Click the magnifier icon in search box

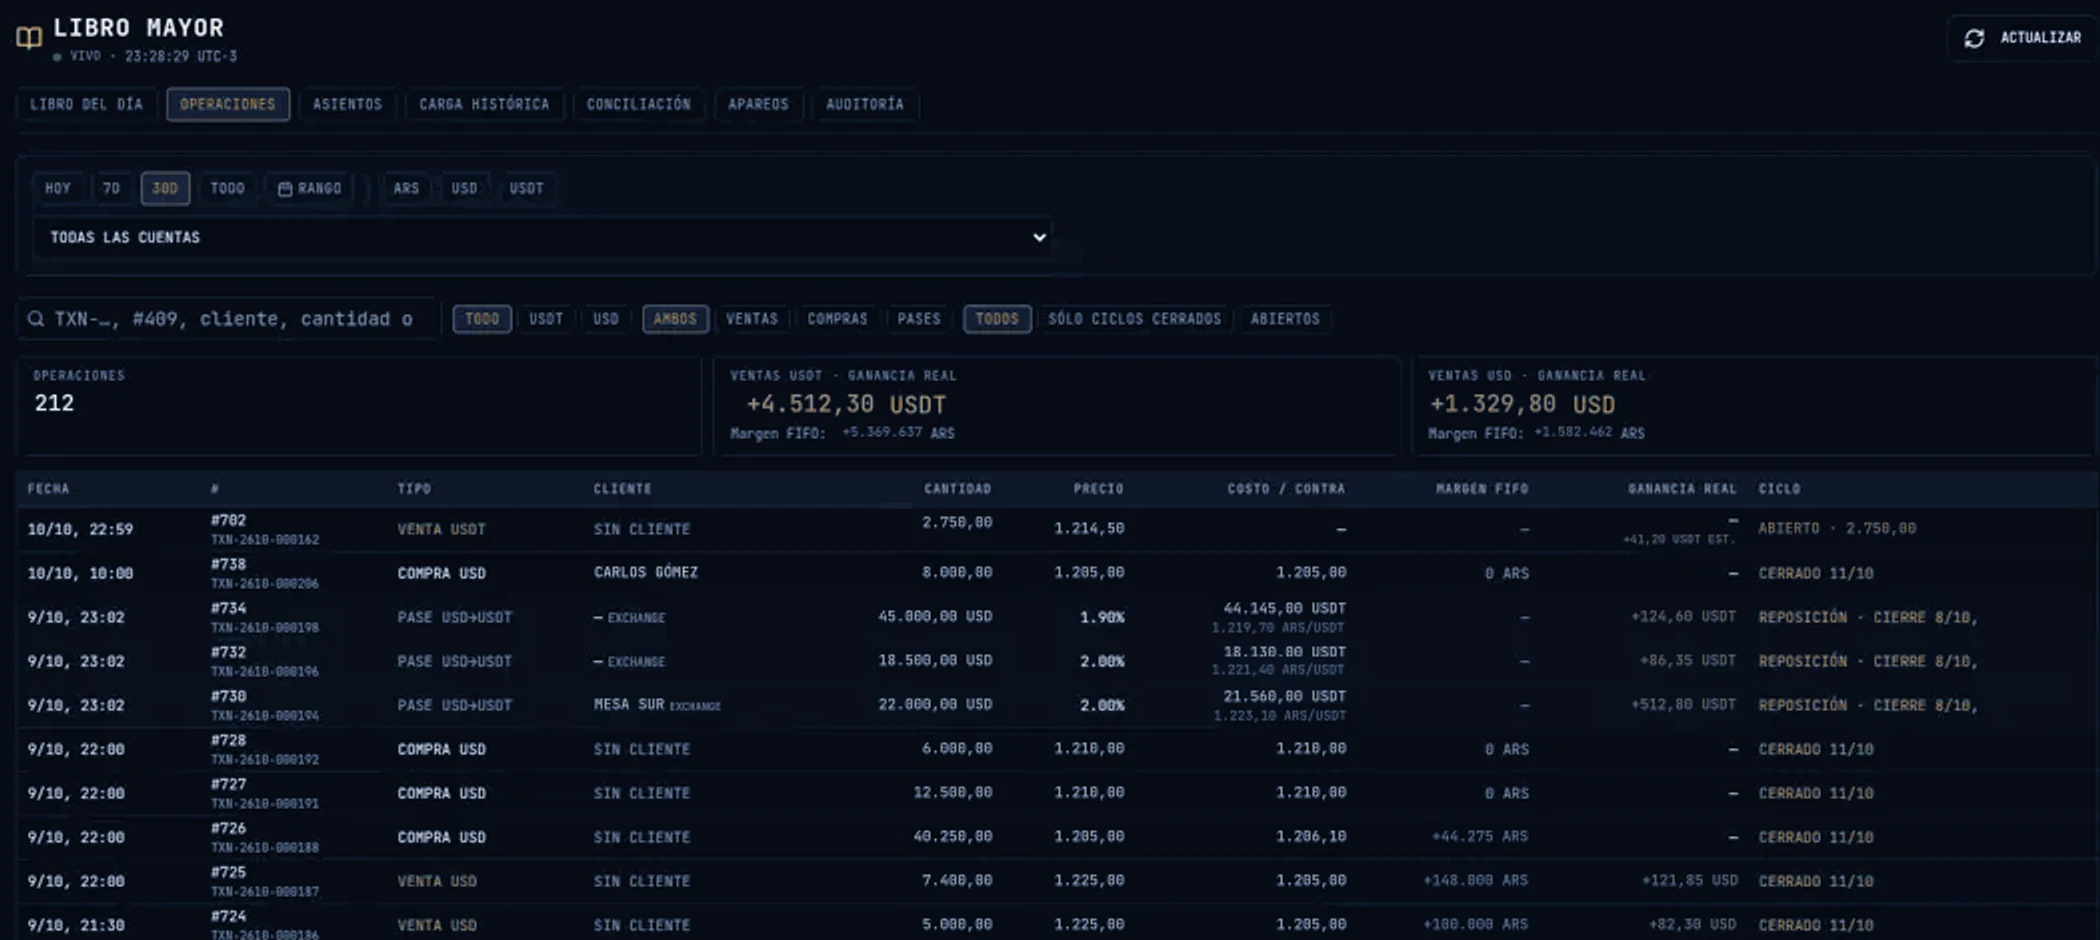coord(36,319)
